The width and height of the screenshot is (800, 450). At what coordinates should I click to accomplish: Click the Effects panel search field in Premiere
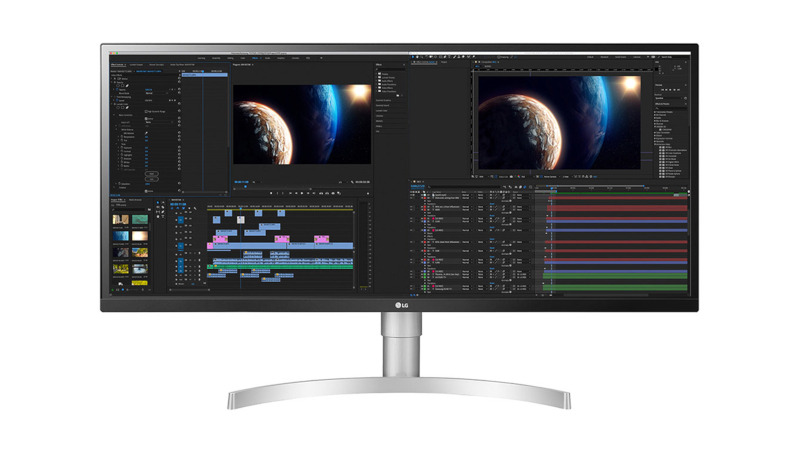point(390,69)
